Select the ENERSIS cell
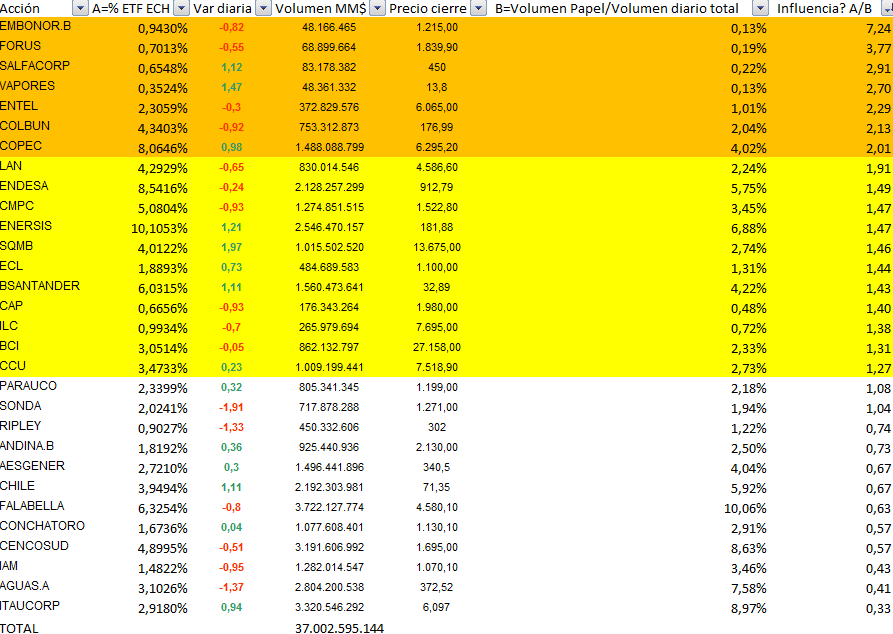The width and height of the screenshot is (893, 634). point(26,226)
